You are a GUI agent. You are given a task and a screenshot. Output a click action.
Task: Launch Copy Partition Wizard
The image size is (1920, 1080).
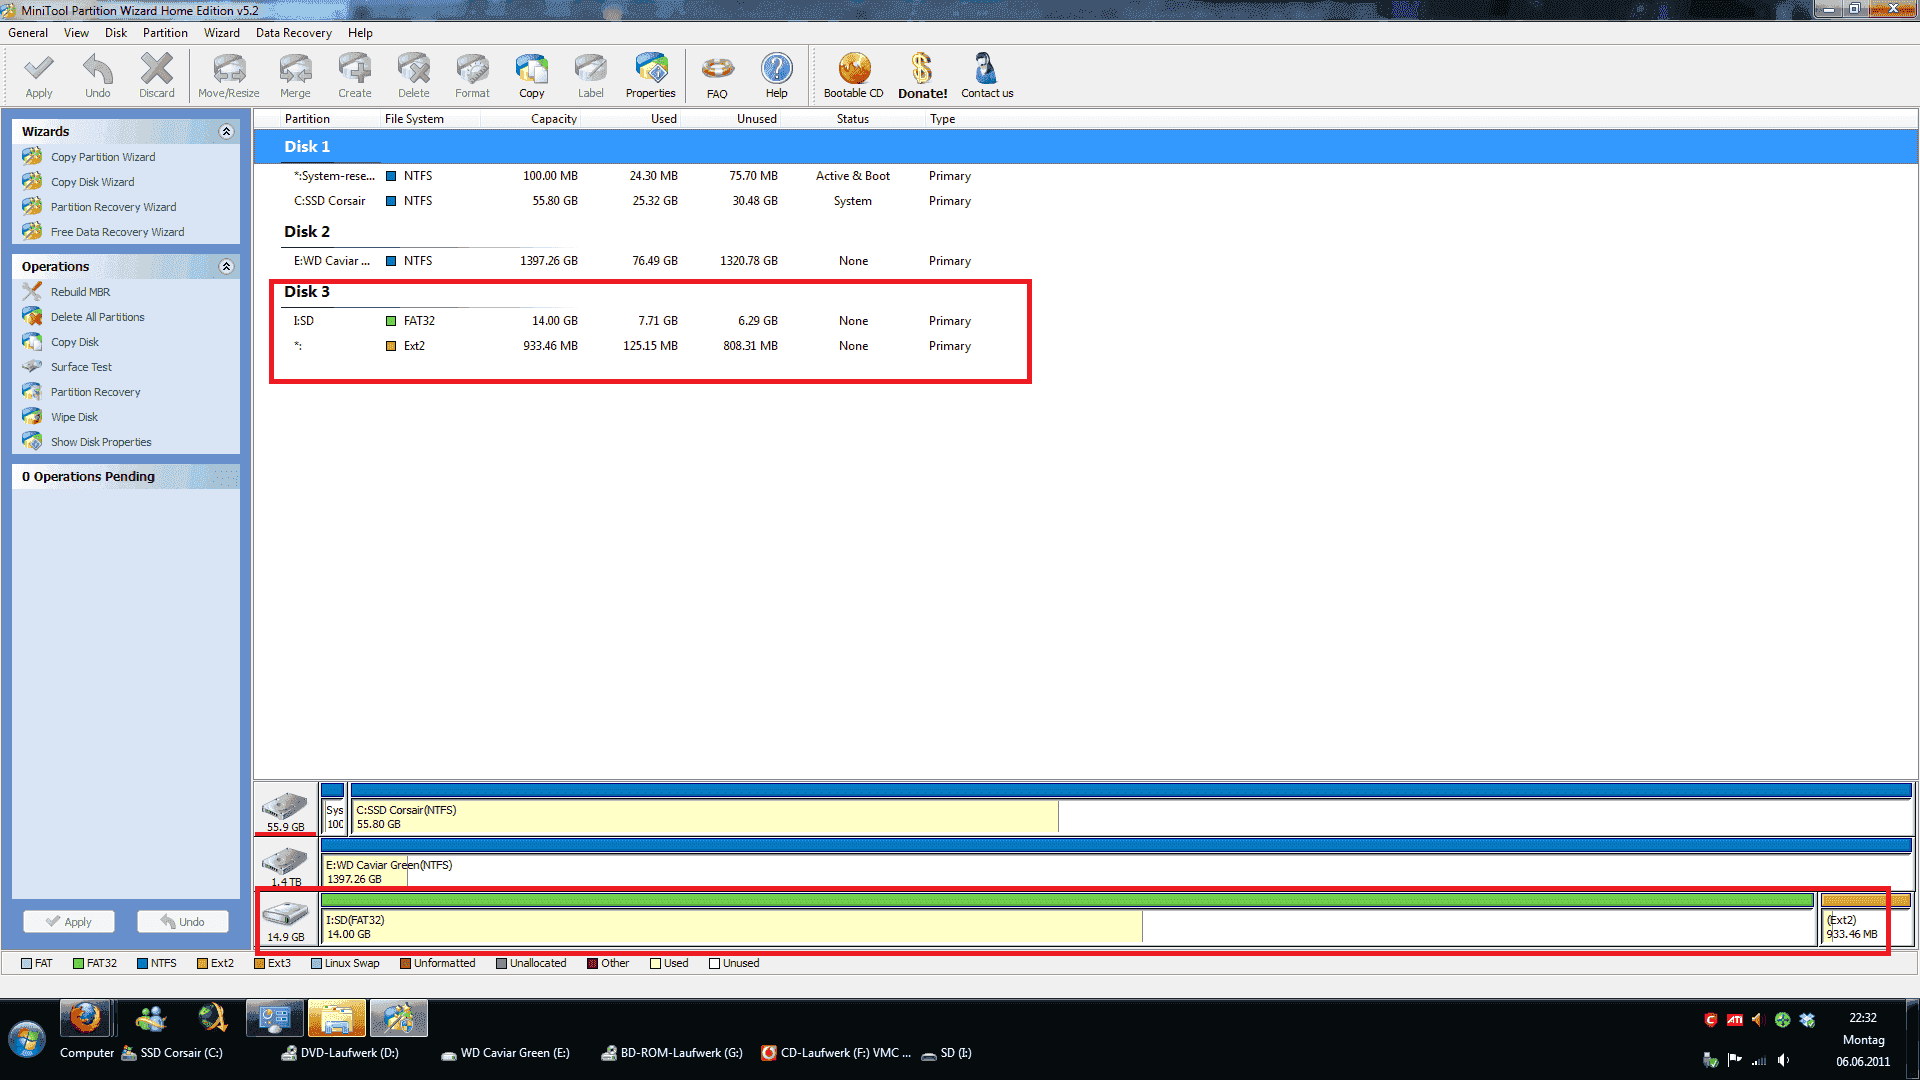pyautogui.click(x=103, y=157)
